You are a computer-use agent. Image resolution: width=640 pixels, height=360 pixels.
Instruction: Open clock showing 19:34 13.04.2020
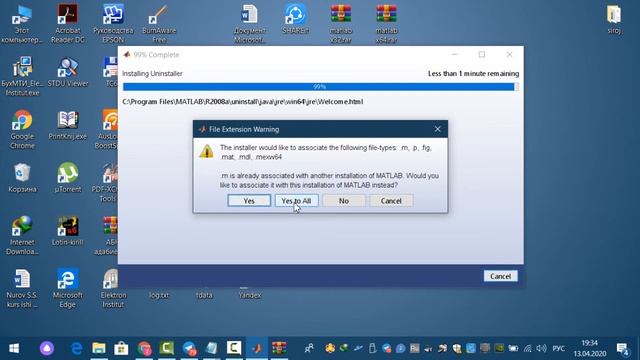coord(590,348)
